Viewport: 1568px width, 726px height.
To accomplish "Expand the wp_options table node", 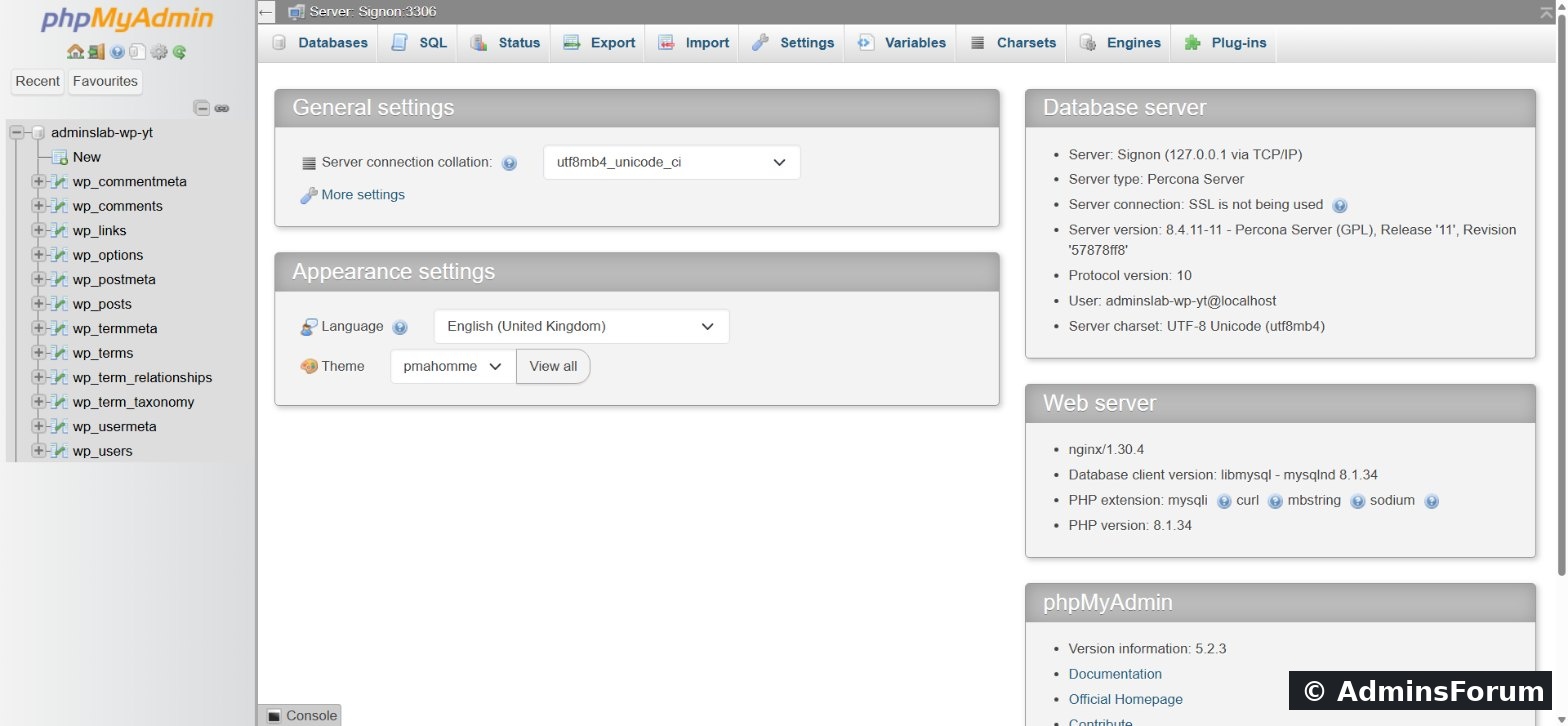I will coord(38,255).
